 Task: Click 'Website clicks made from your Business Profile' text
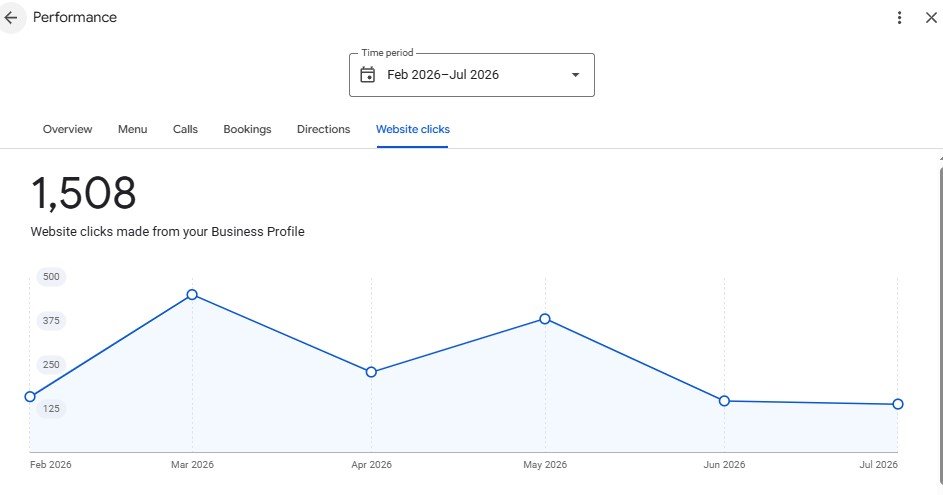tap(167, 232)
